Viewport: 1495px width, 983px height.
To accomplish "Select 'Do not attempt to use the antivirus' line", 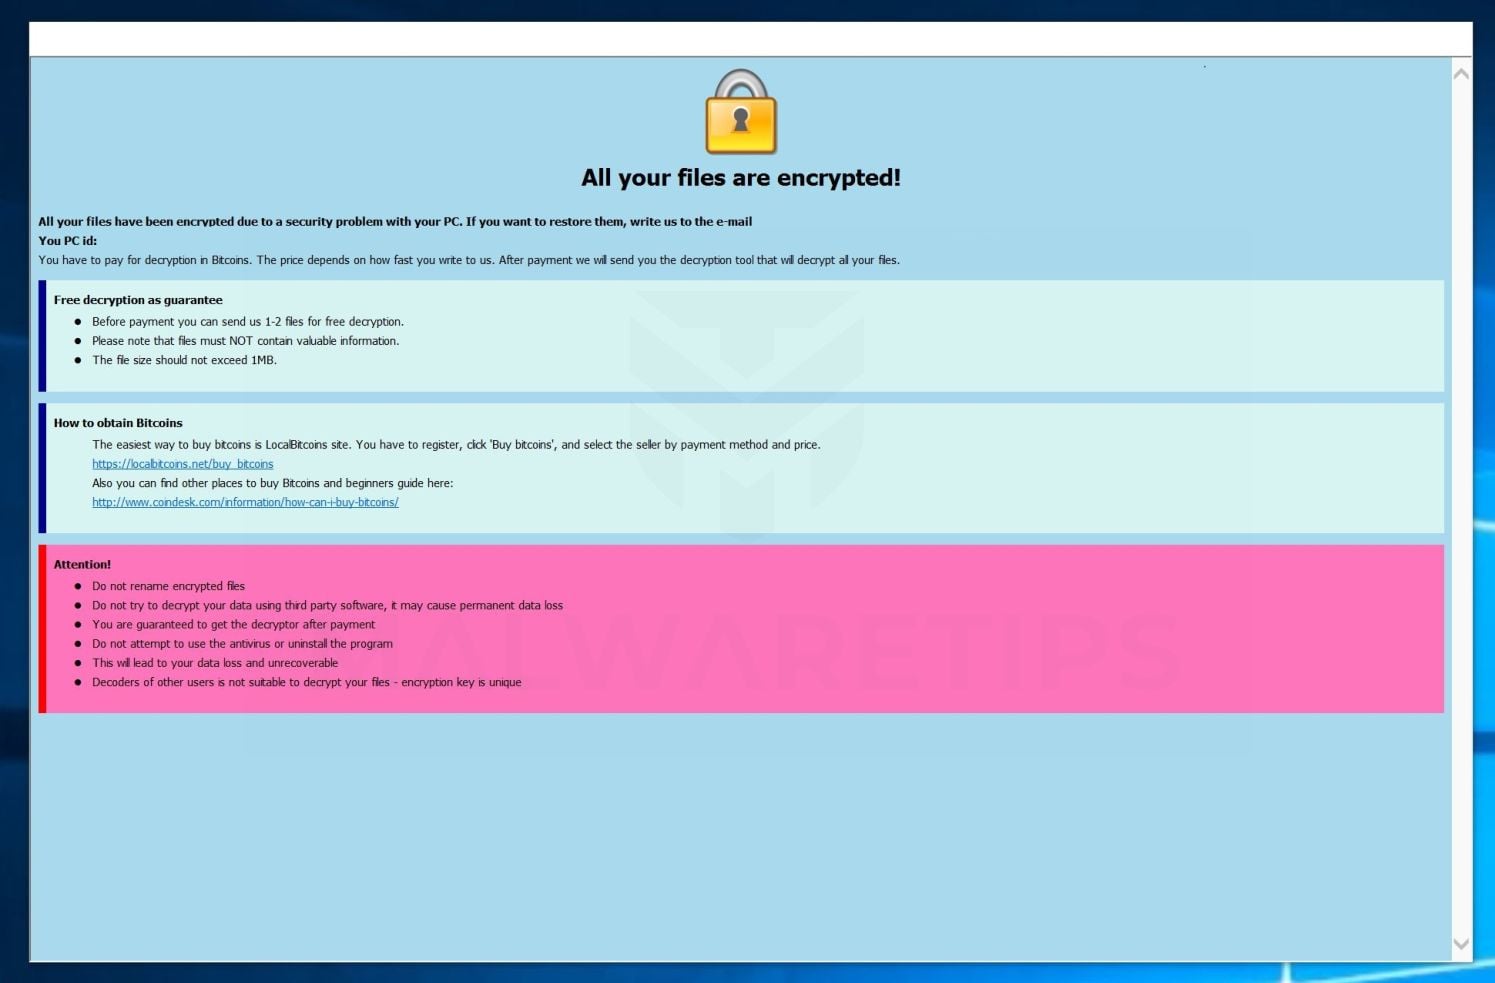I will tap(242, 644).
